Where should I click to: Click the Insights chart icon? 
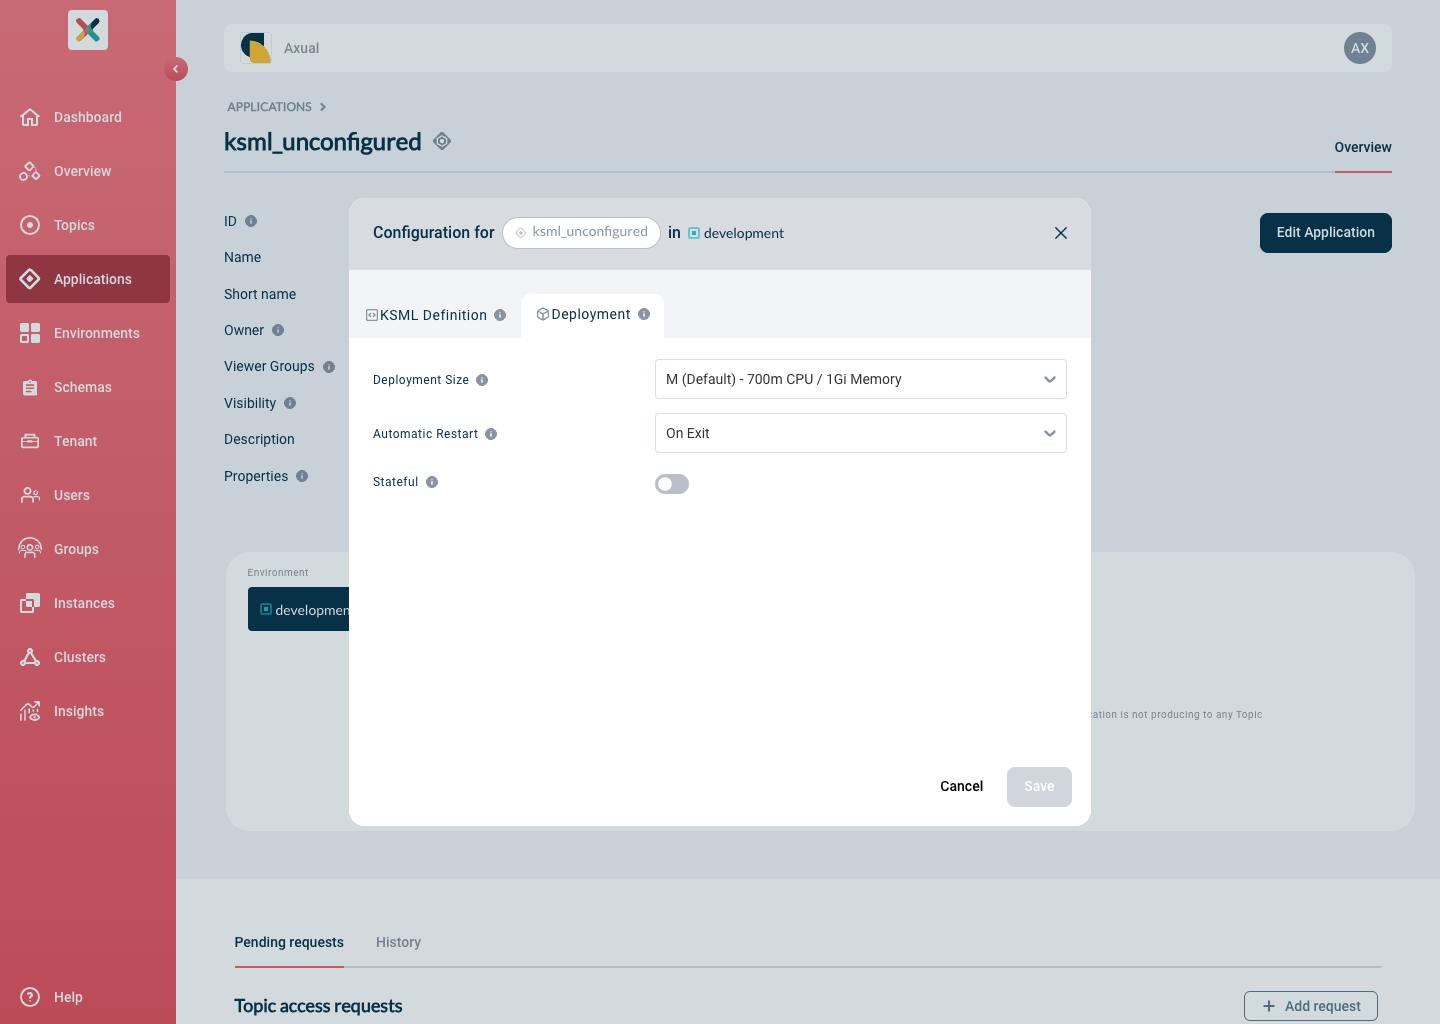click(30, 711)
